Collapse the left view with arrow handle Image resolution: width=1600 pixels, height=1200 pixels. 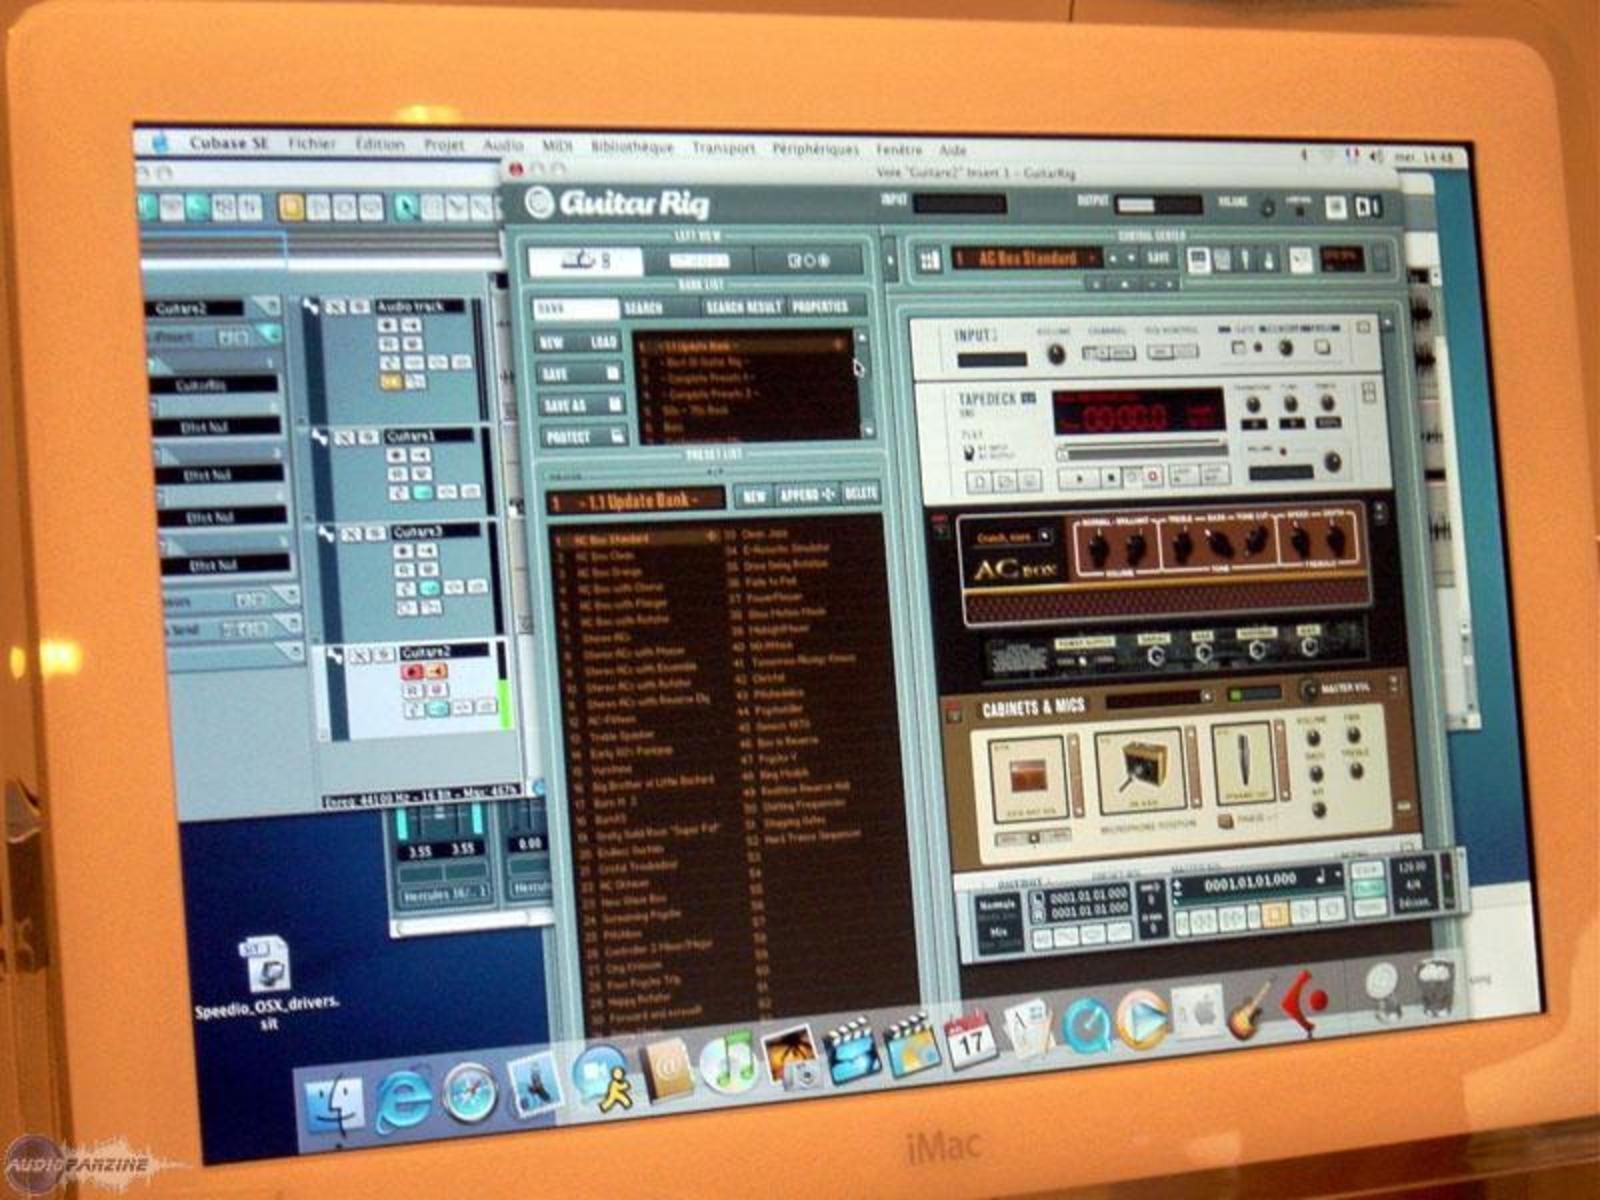(890, 262)
